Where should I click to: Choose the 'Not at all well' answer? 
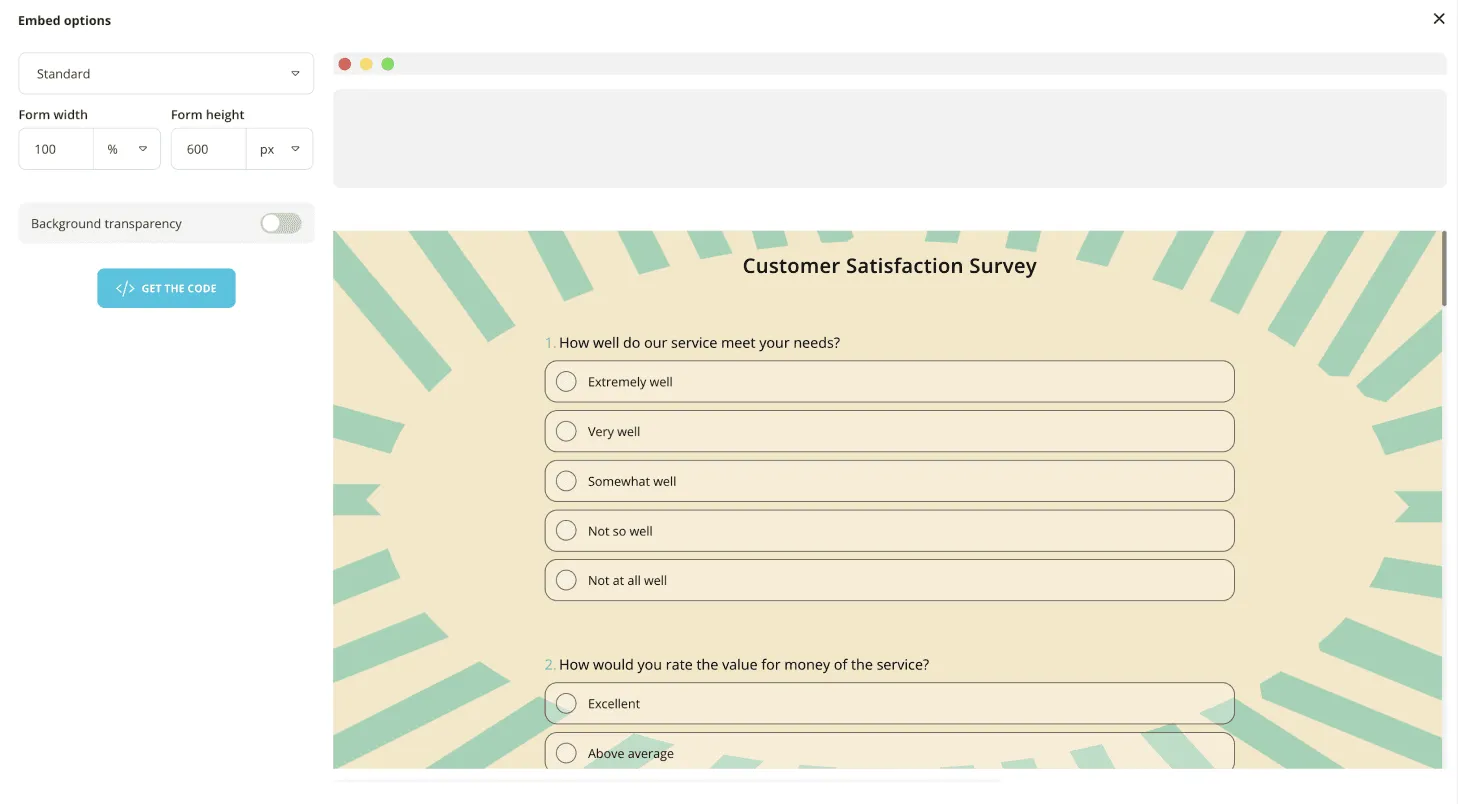(x=566, y=579)
